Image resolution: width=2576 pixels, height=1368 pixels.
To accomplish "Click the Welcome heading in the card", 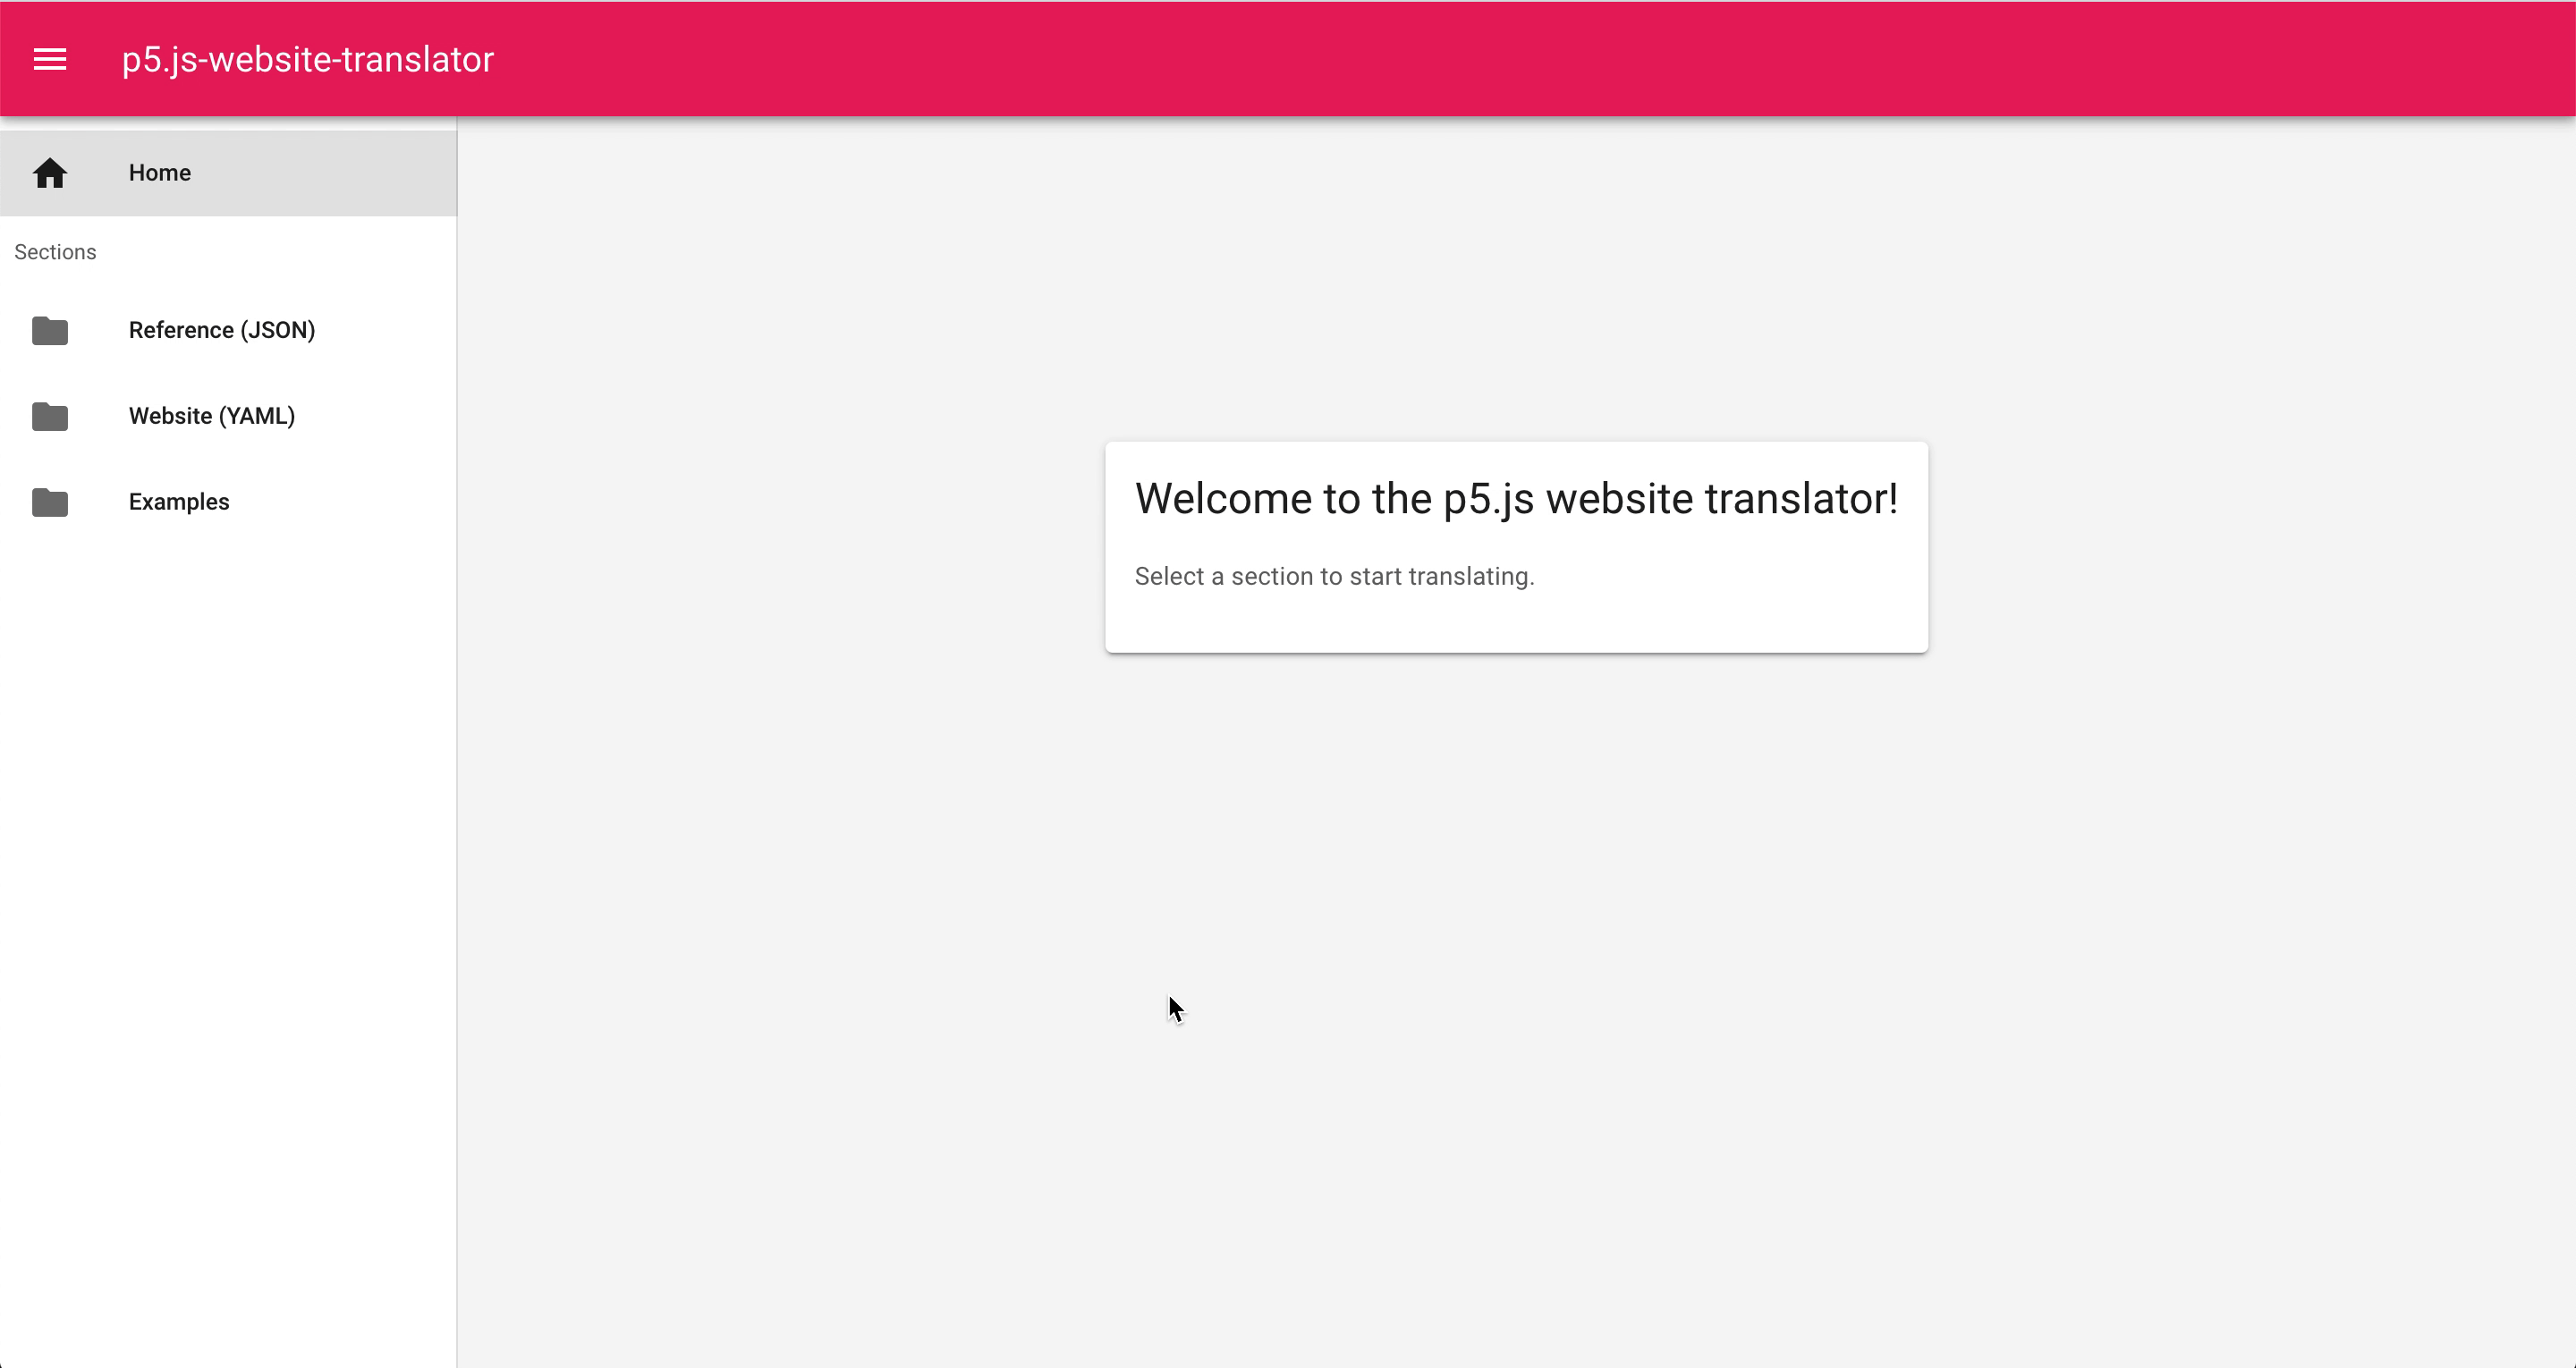I will pyautogui.click(x=1515, y=498).
